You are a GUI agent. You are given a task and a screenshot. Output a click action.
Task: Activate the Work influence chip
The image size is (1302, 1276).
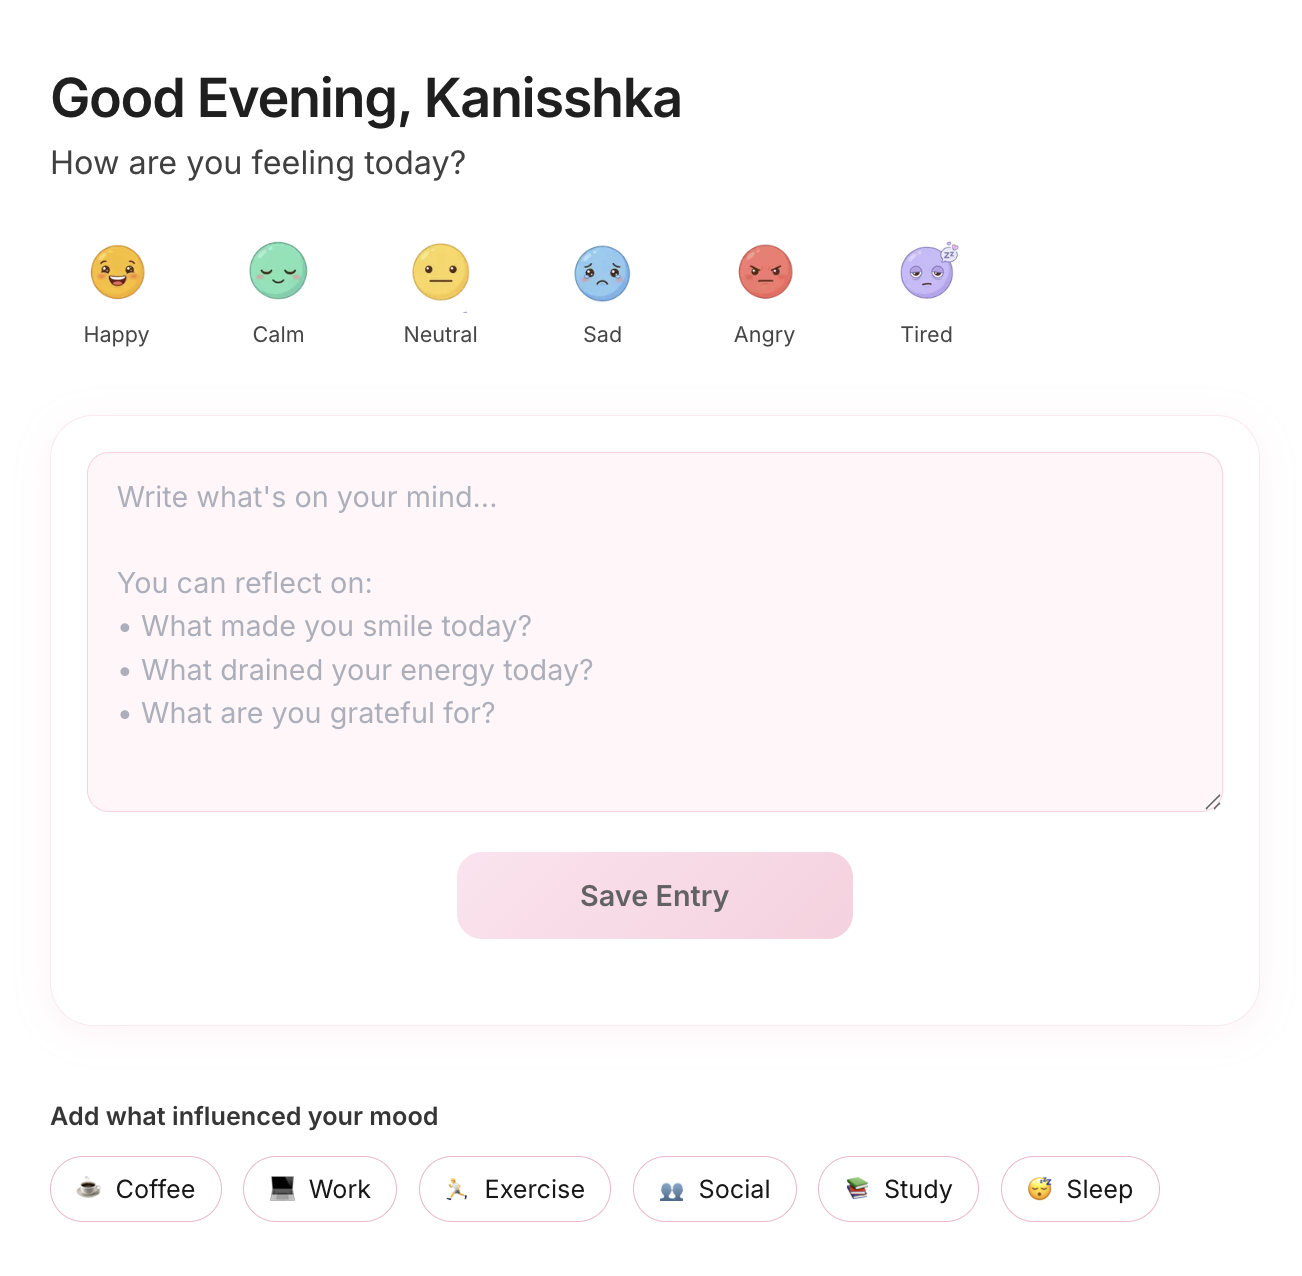pyautogui.click(x=319, y=1189)
